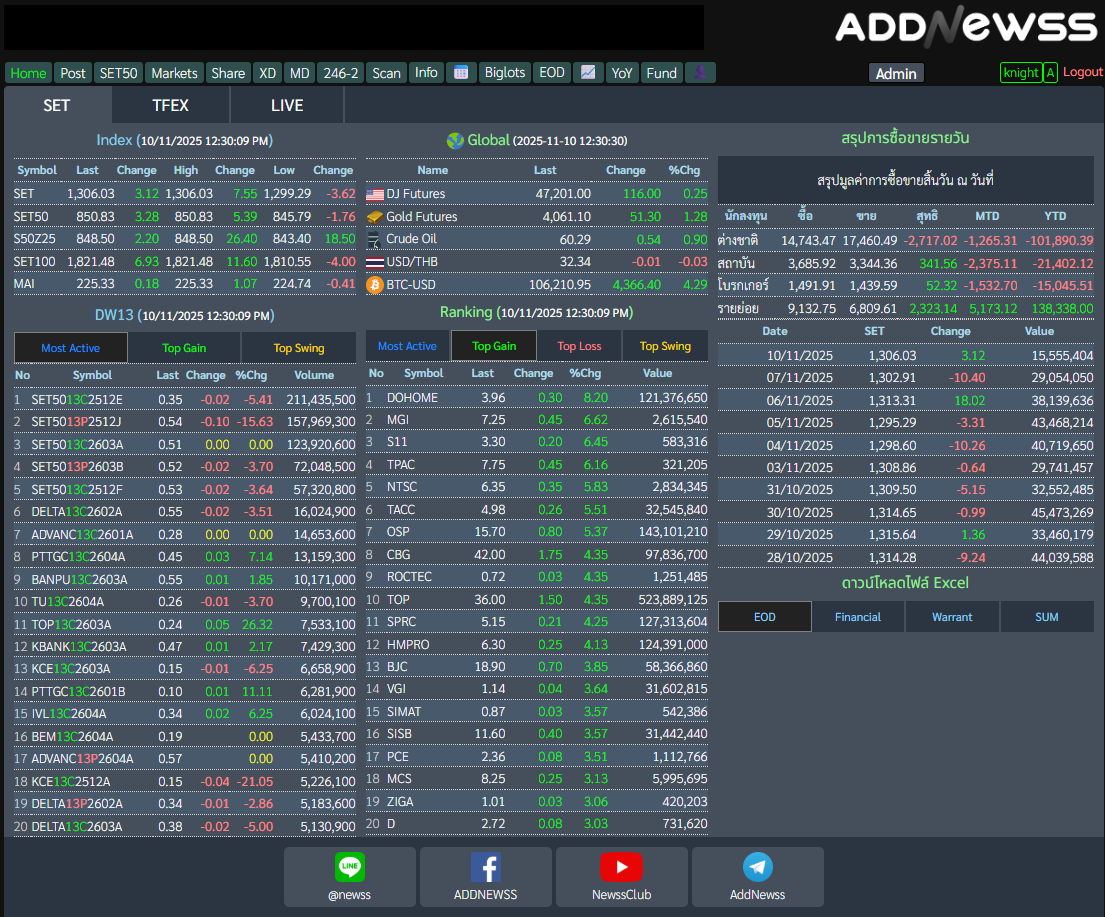1105x917 pixels.
Task: Click the Admin button
Action: coord(896,73)
